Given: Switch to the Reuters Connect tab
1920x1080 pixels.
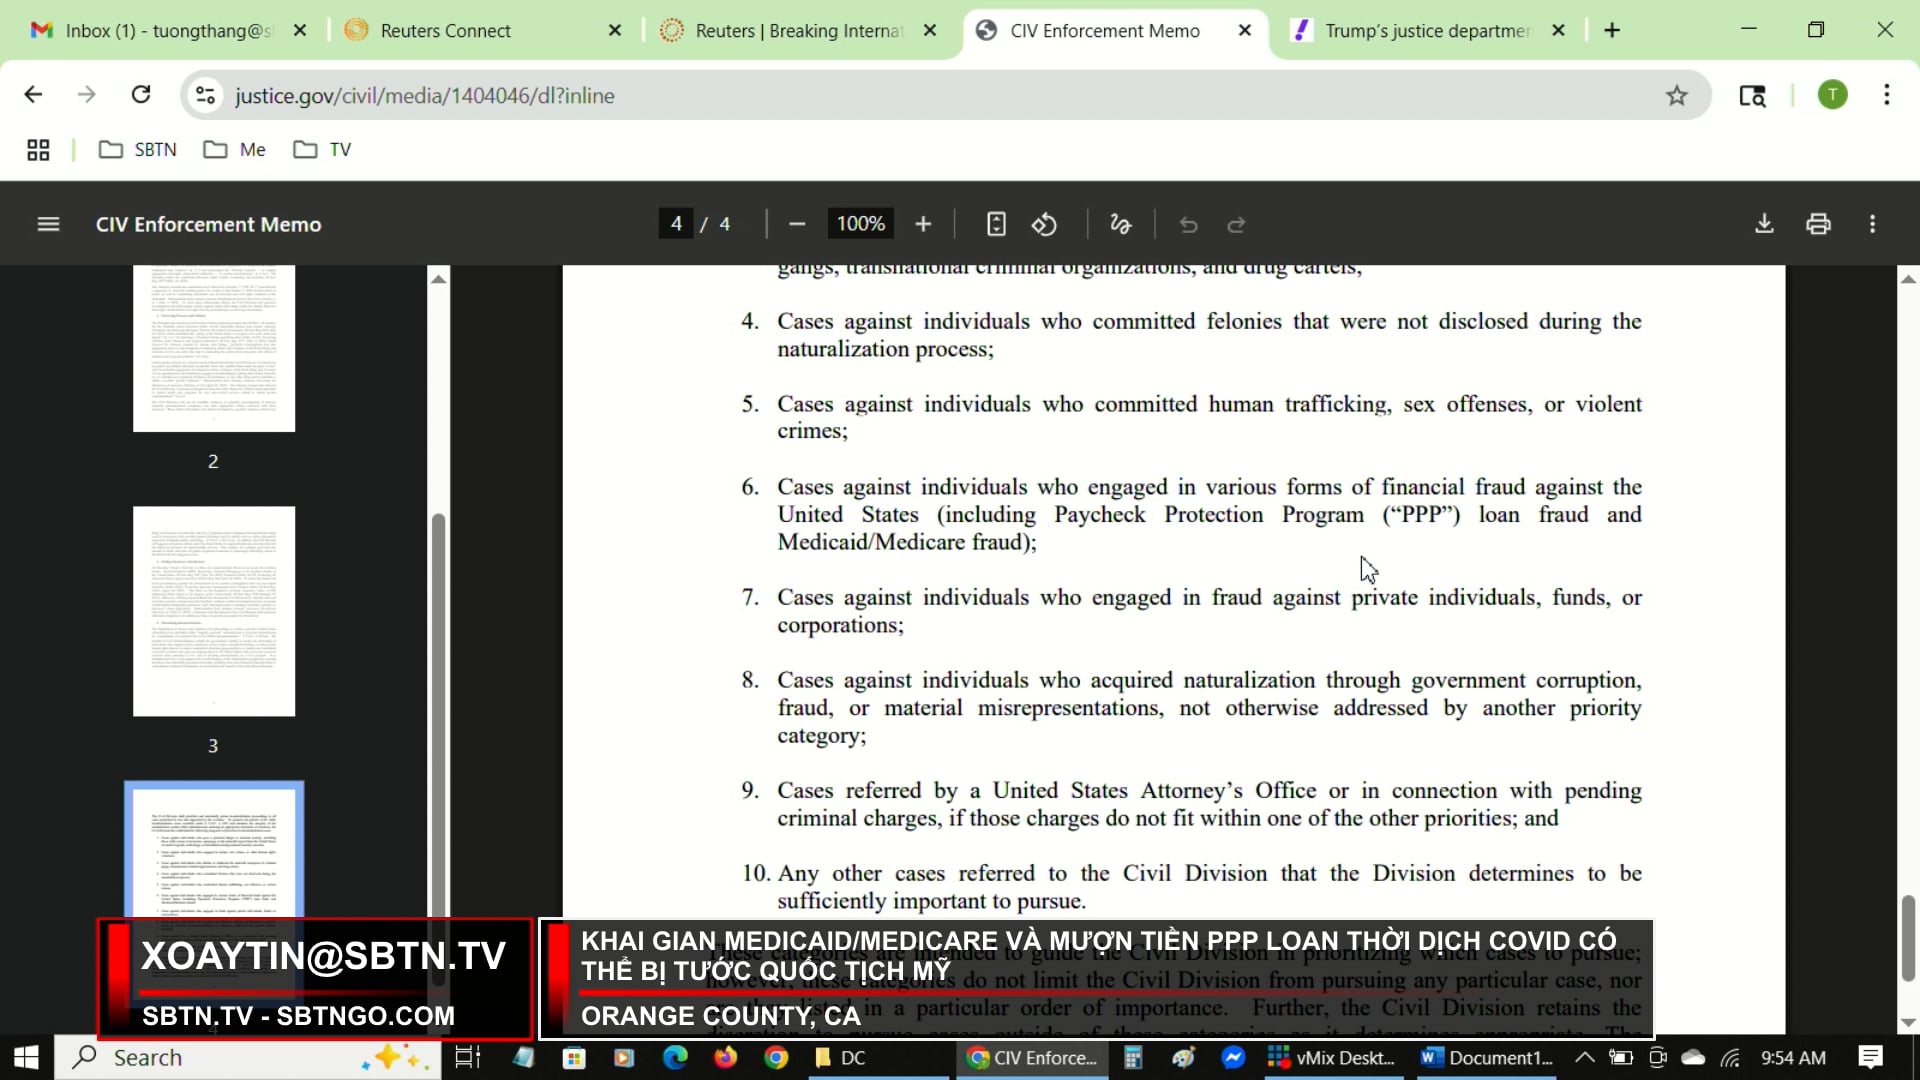Looking at the screenshot, I should pos(445,30).
